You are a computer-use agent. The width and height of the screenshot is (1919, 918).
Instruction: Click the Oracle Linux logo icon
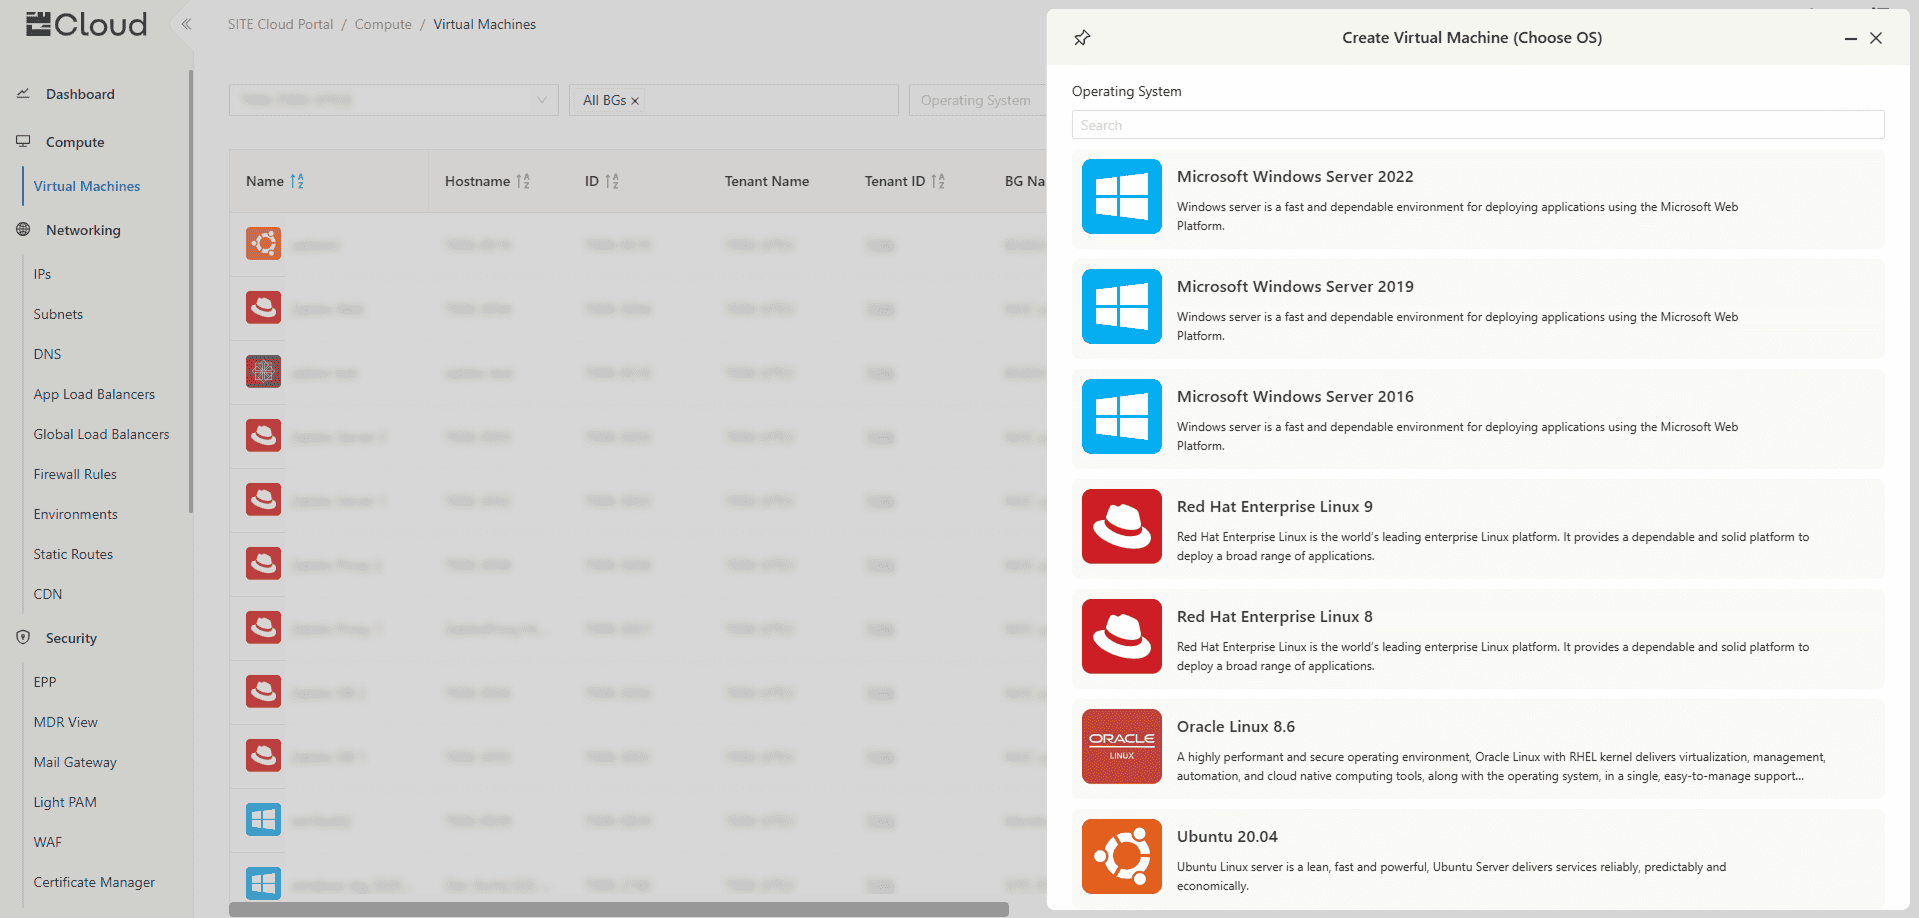(1121, 747)
